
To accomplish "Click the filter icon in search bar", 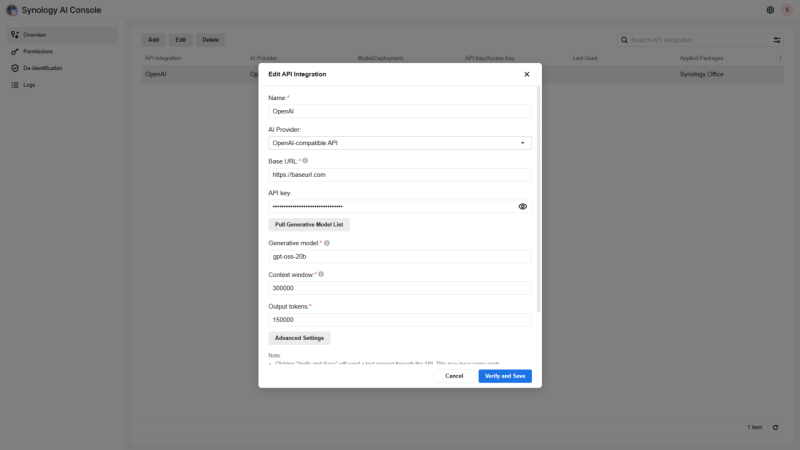I will (777, 40).
